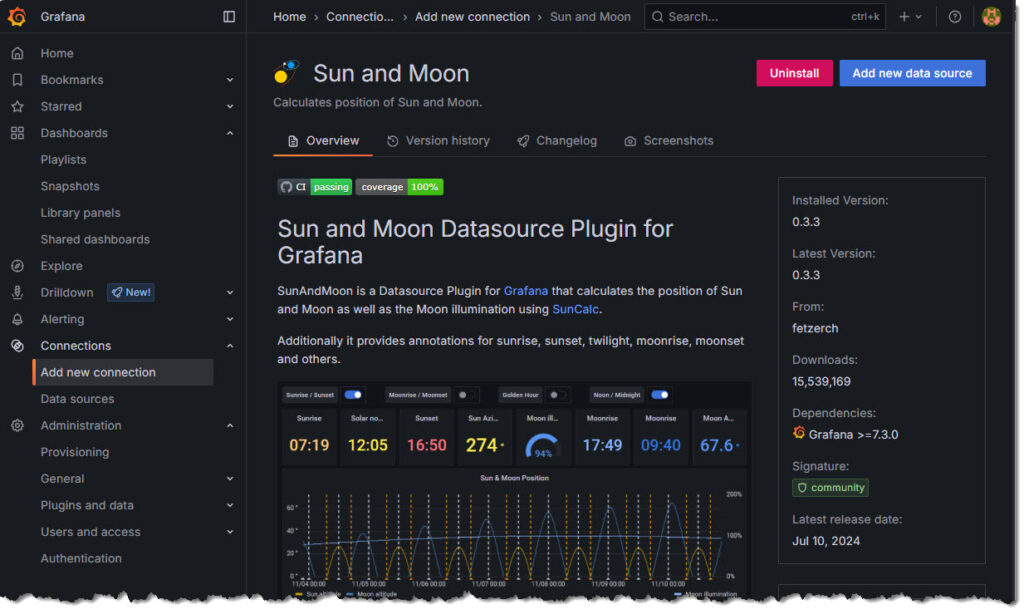
Task: Click the Home house icon in sidebar
Action: (x=18, y=53)
